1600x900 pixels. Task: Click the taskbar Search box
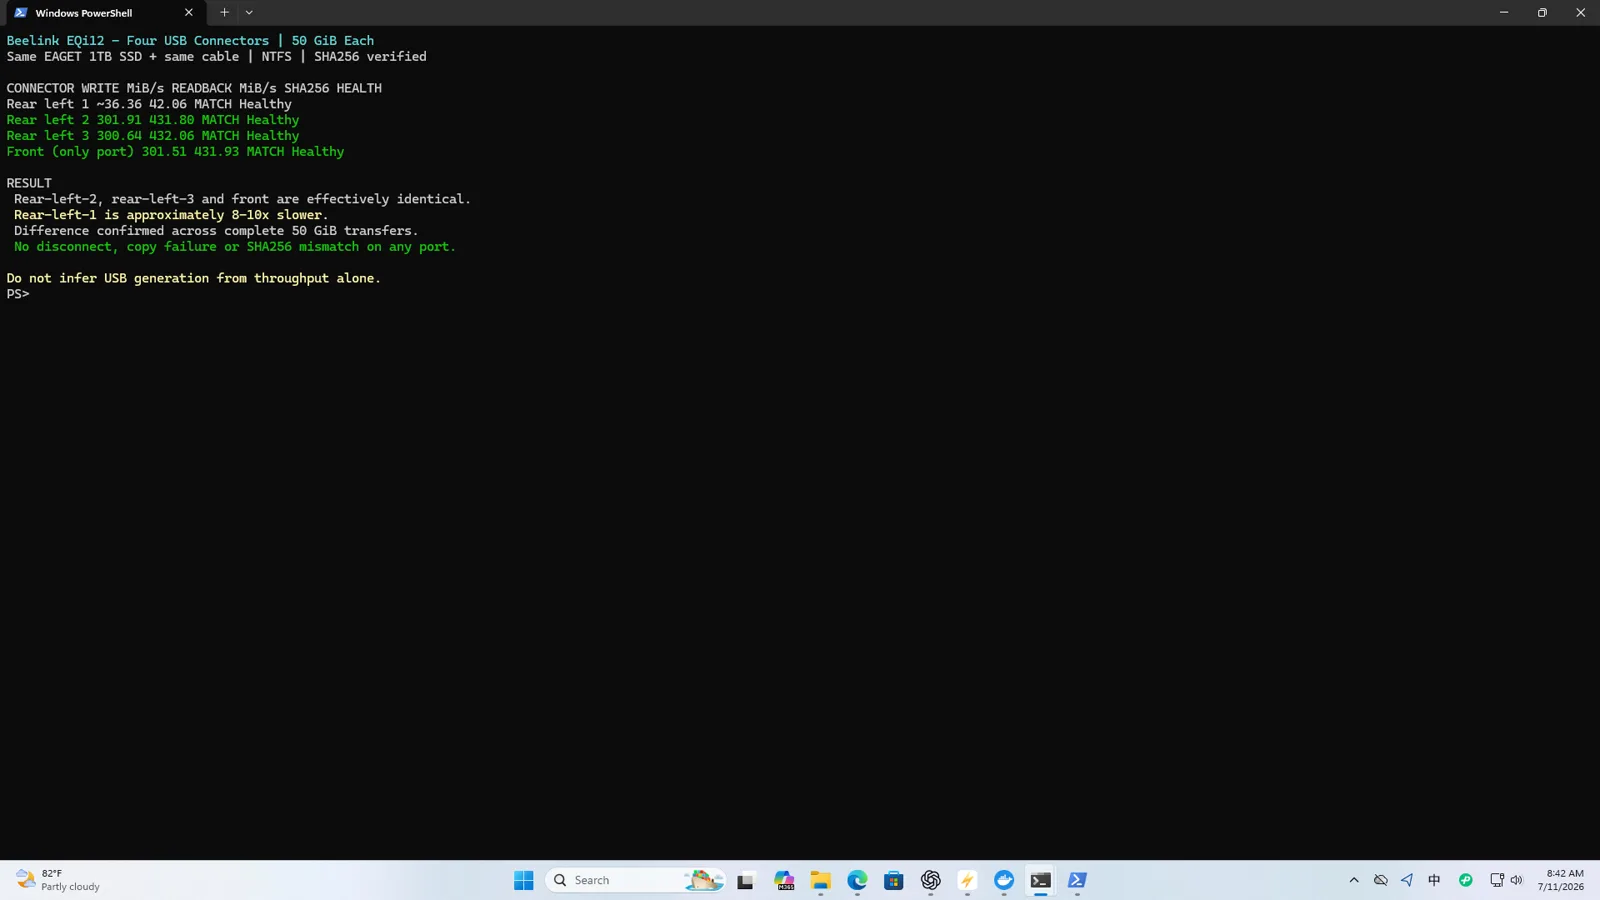click(x=635, y=880)
